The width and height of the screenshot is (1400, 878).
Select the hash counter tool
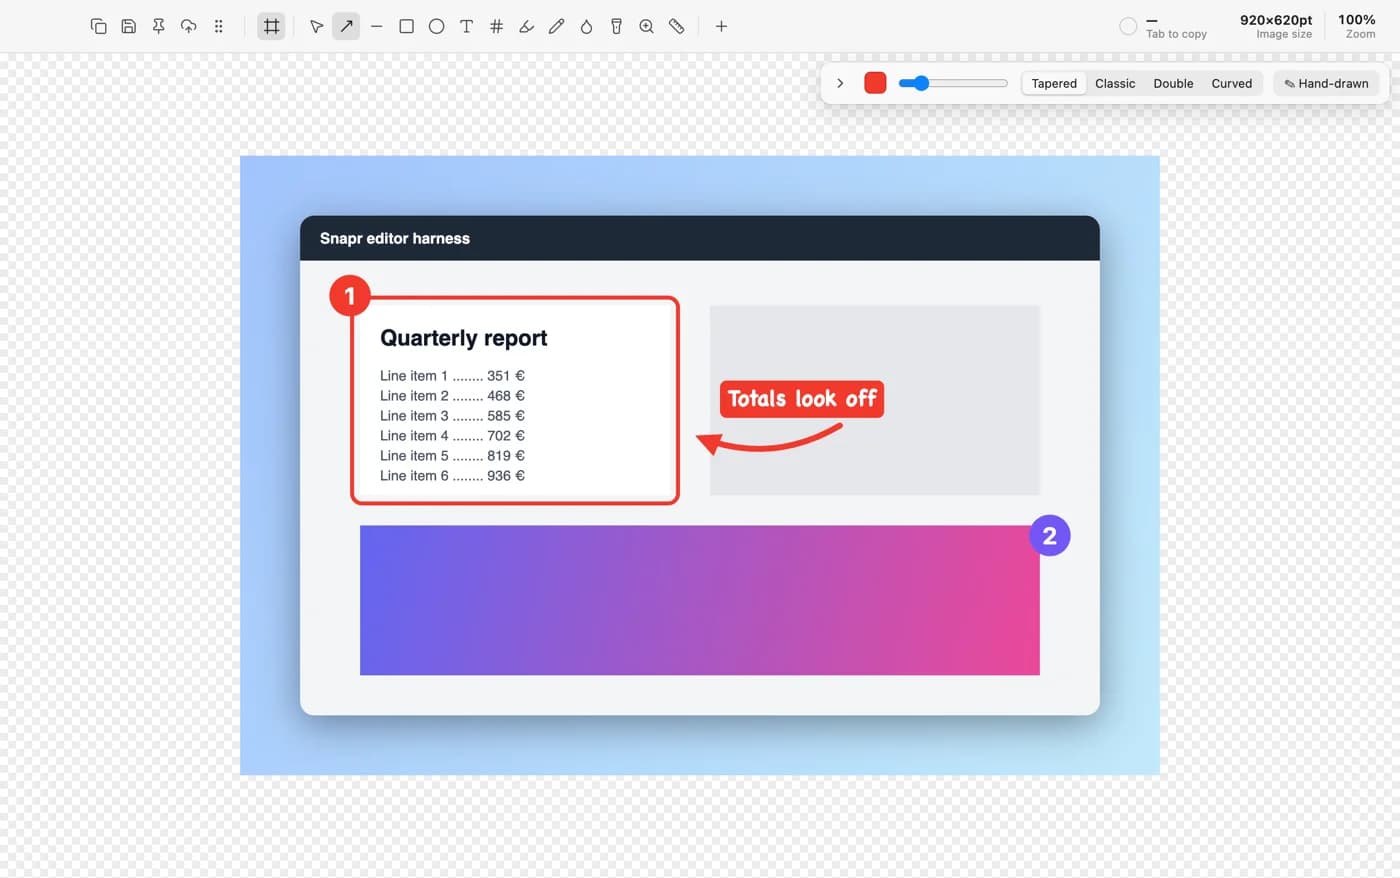tap(496, 26)
